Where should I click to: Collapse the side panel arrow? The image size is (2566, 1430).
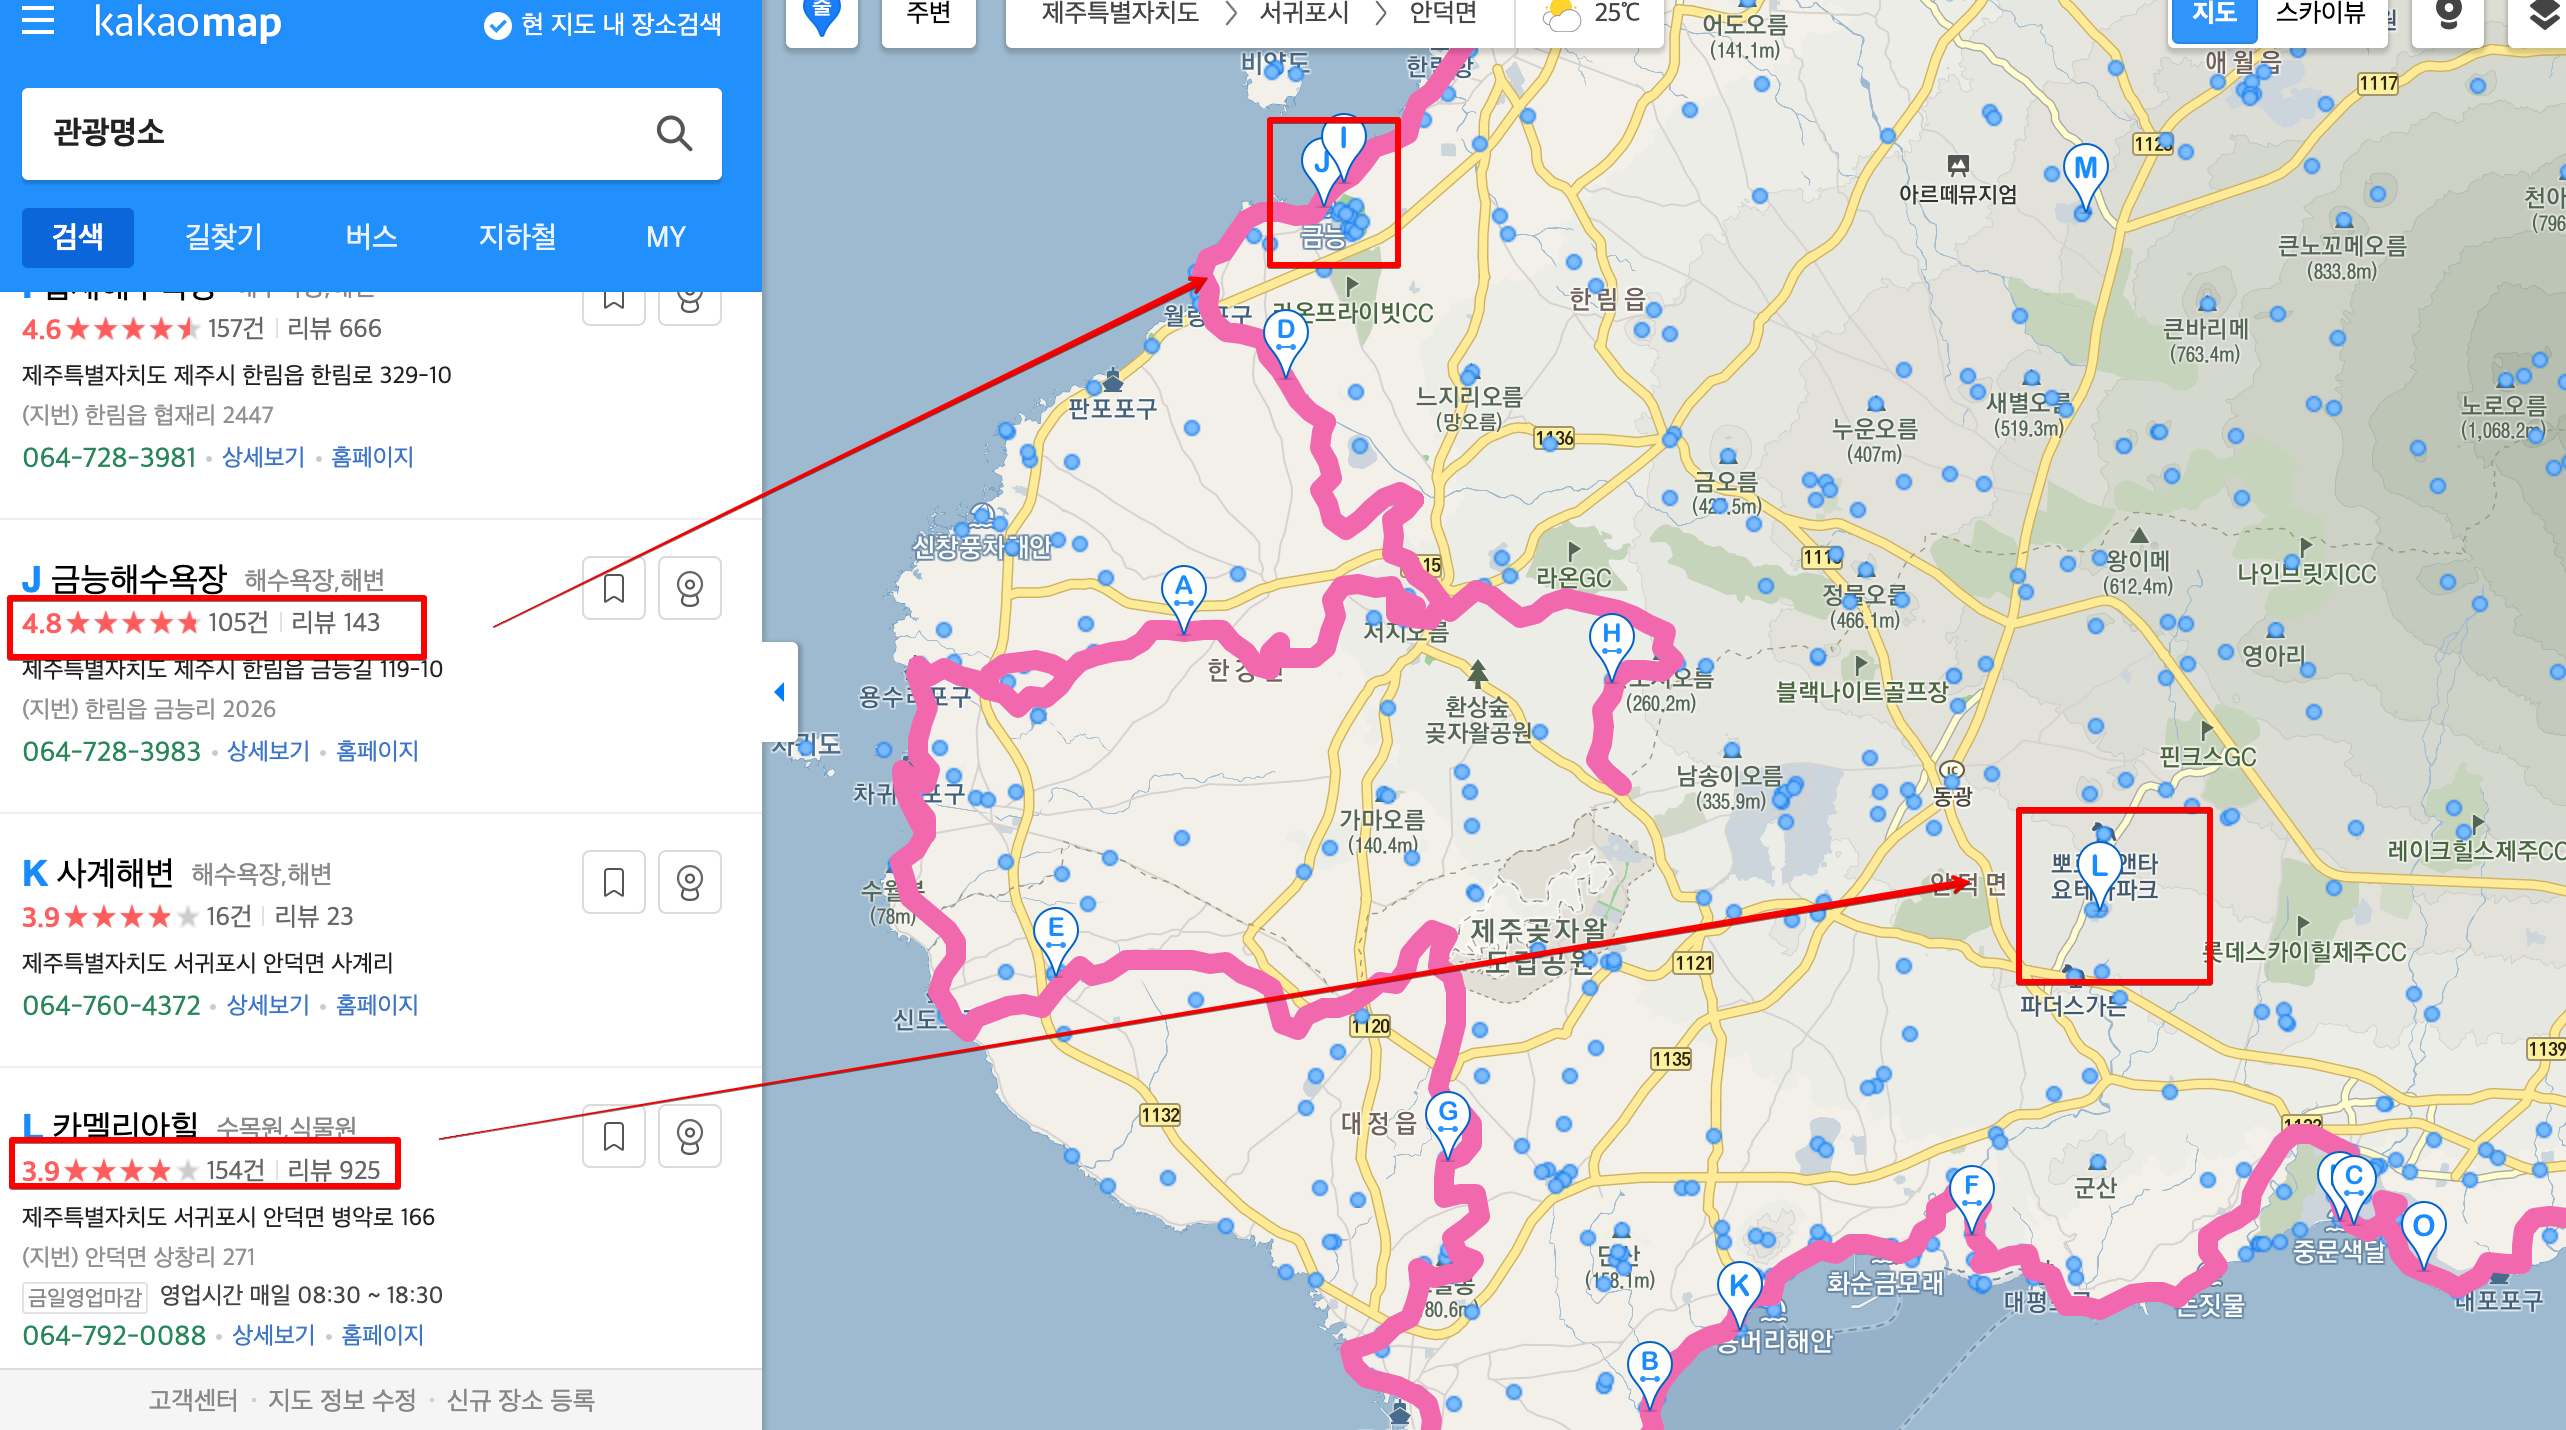click(780, 692)
